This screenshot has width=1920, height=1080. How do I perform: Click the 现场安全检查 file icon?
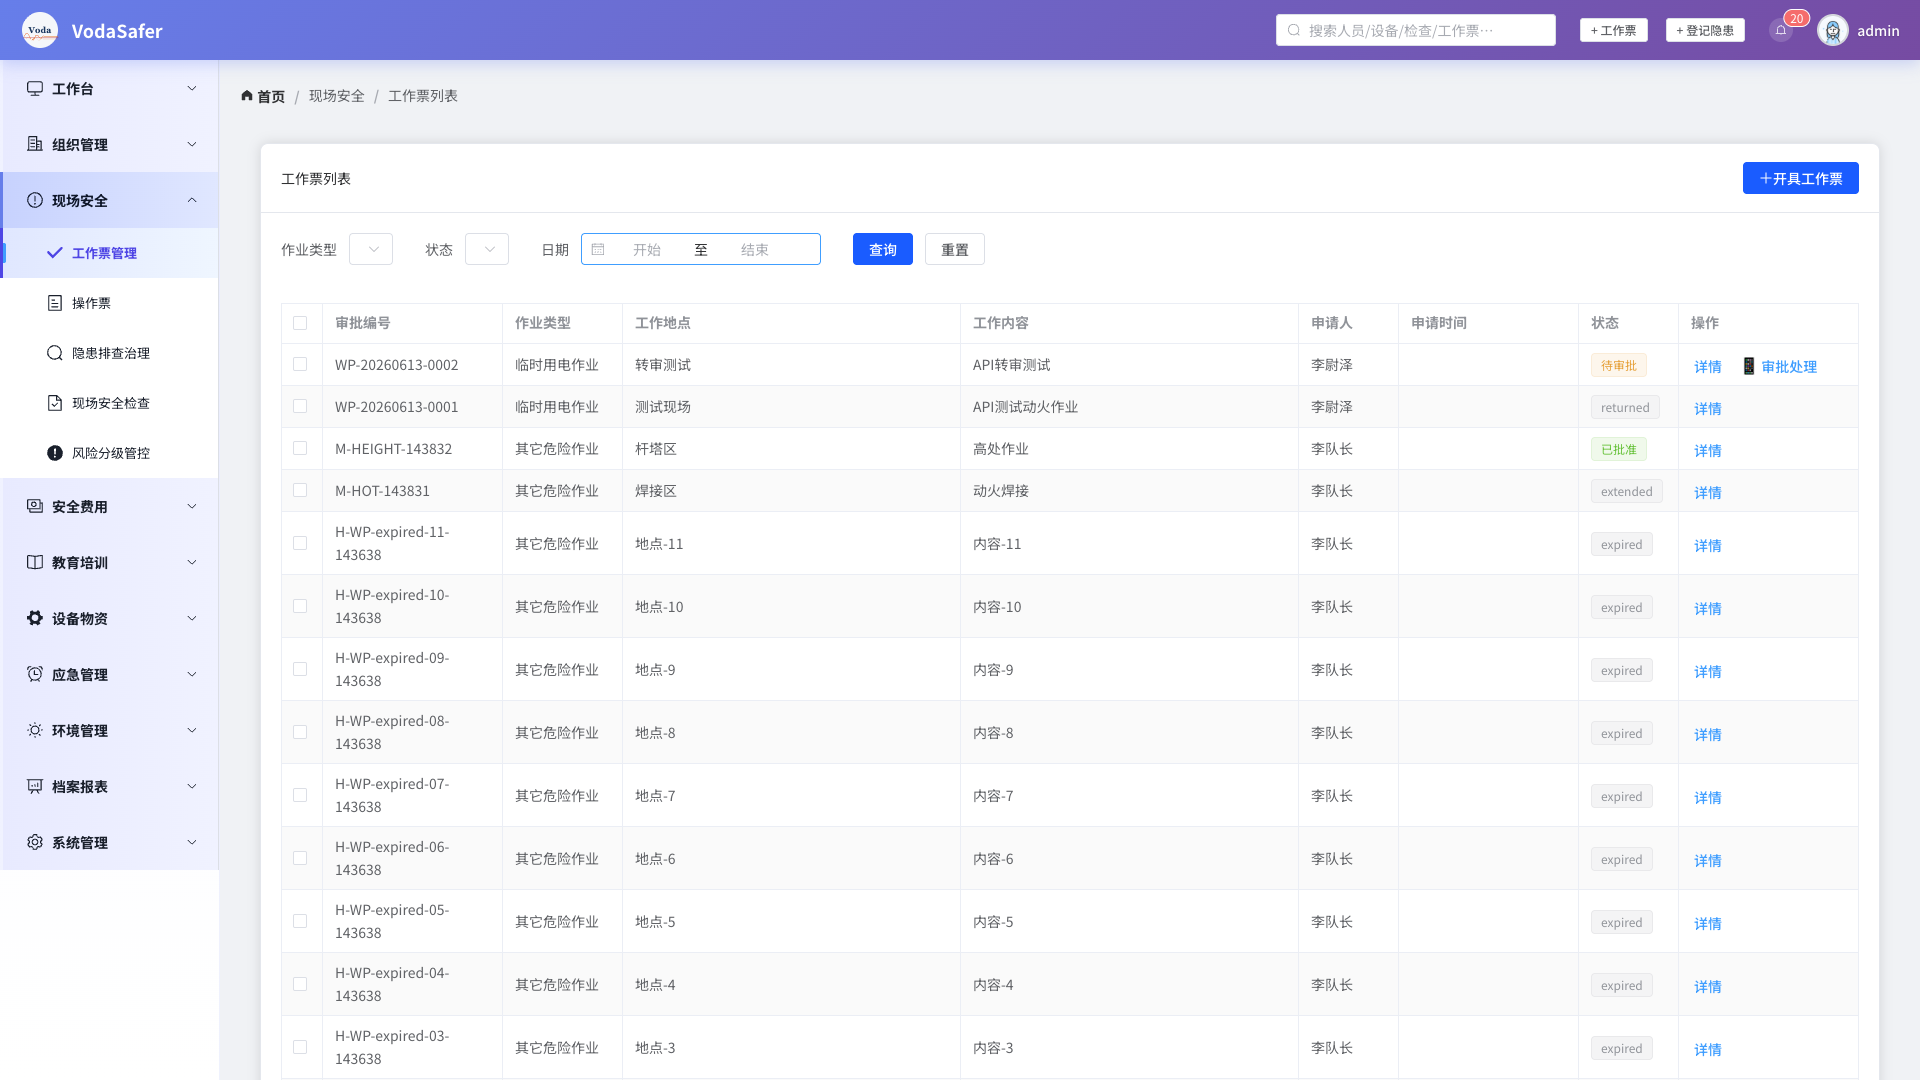coord(55,403)
